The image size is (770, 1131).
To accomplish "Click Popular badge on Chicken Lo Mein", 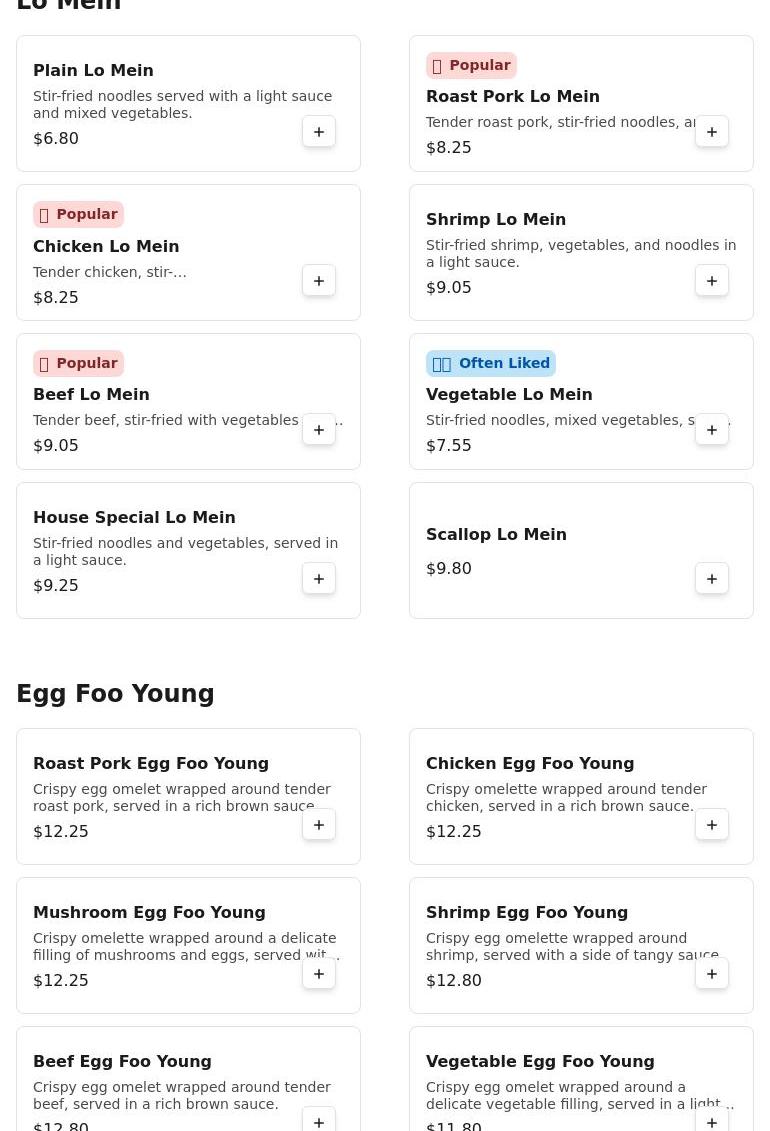I will coord(78,215).
